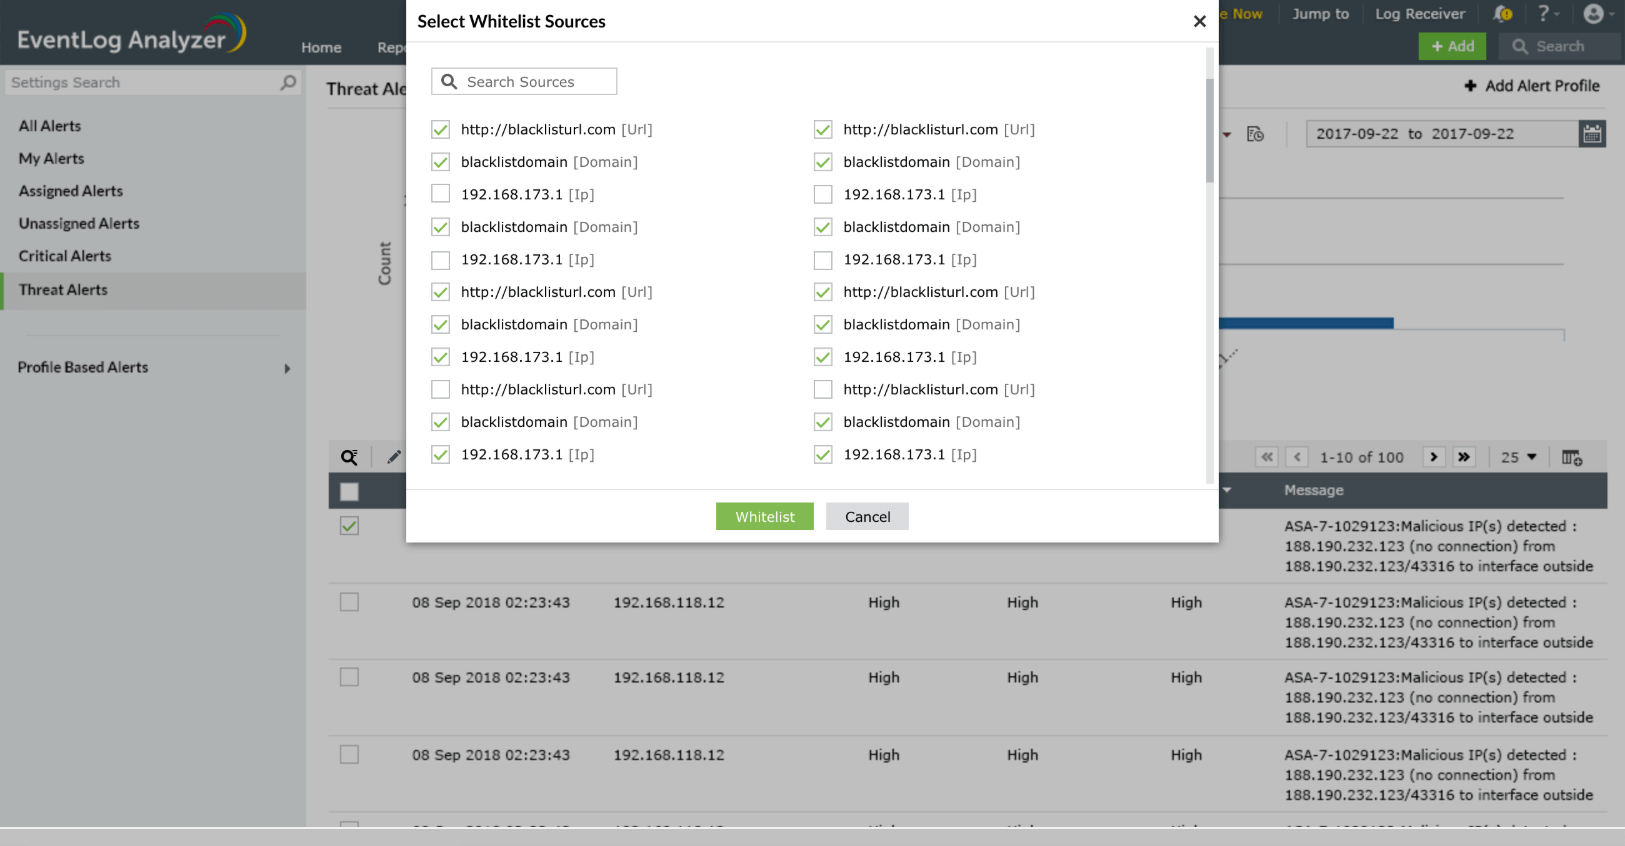The width and height of the screenshot is (1625, 846).
Task: Toggle the unchecked http://blacklisturl.com [Url] in right column
Action: [x=823, y=389]
